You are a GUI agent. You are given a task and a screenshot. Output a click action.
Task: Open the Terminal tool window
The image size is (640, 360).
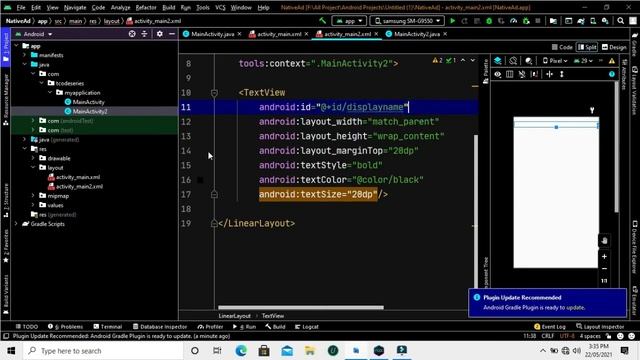(x=108, y=327)
